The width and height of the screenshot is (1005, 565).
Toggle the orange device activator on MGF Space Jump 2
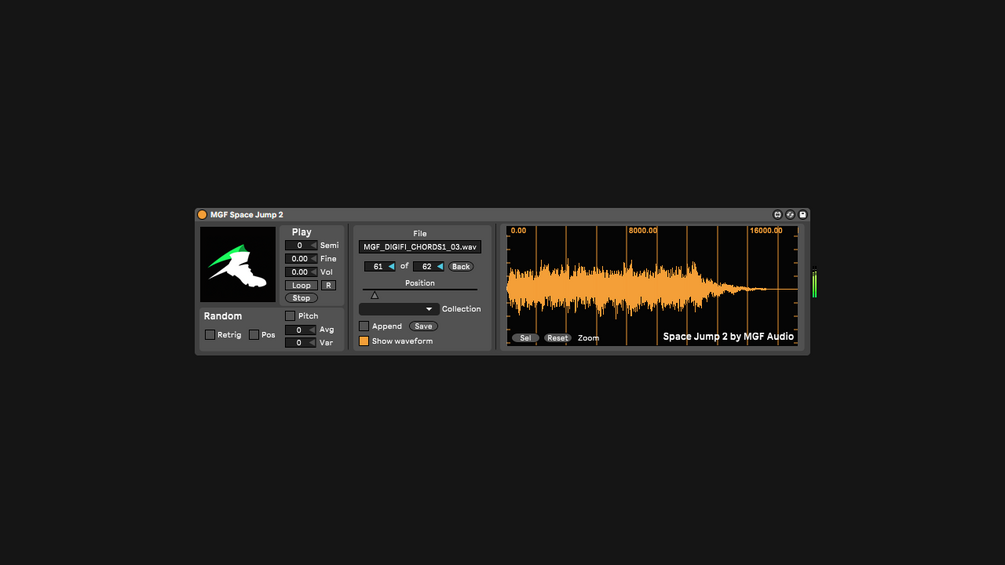pyautogui.click(x=202, y=215)
